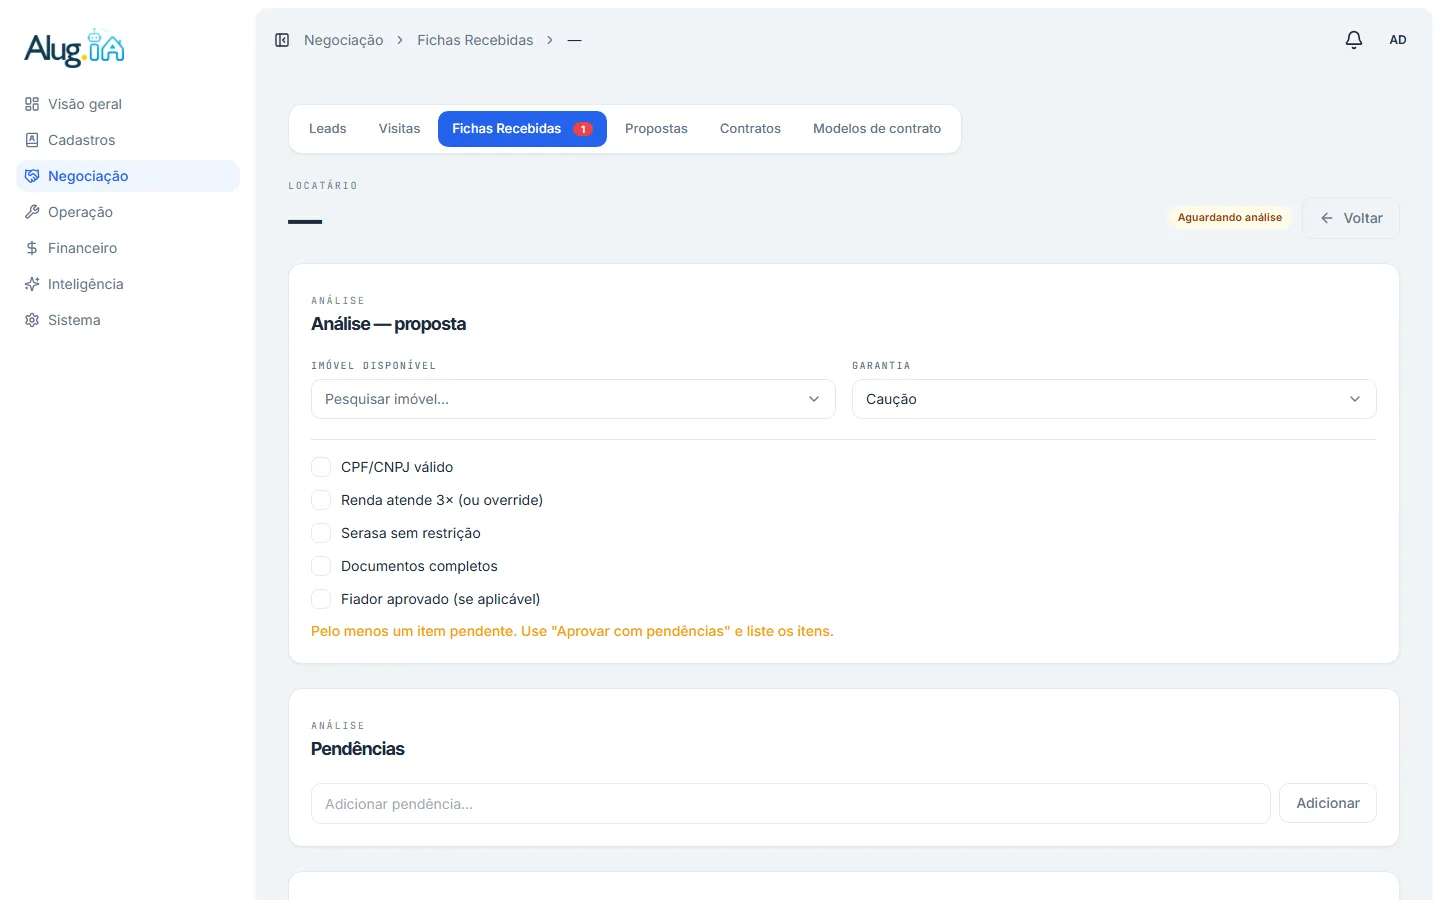Click the Aguardando análise status badge
Image resolution: width=1440 pixels, height=900 pixels.
[1230, 217]
